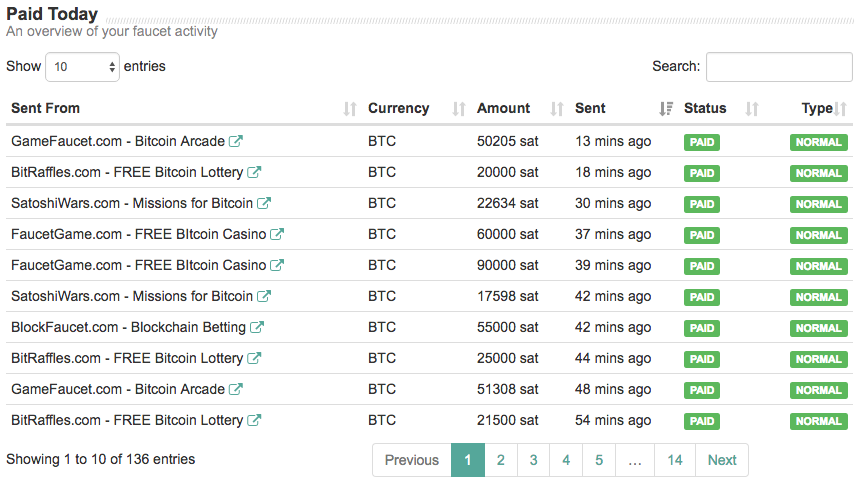Open external link icon for 22634 sat SatoshiWars row

pos(264,203)
